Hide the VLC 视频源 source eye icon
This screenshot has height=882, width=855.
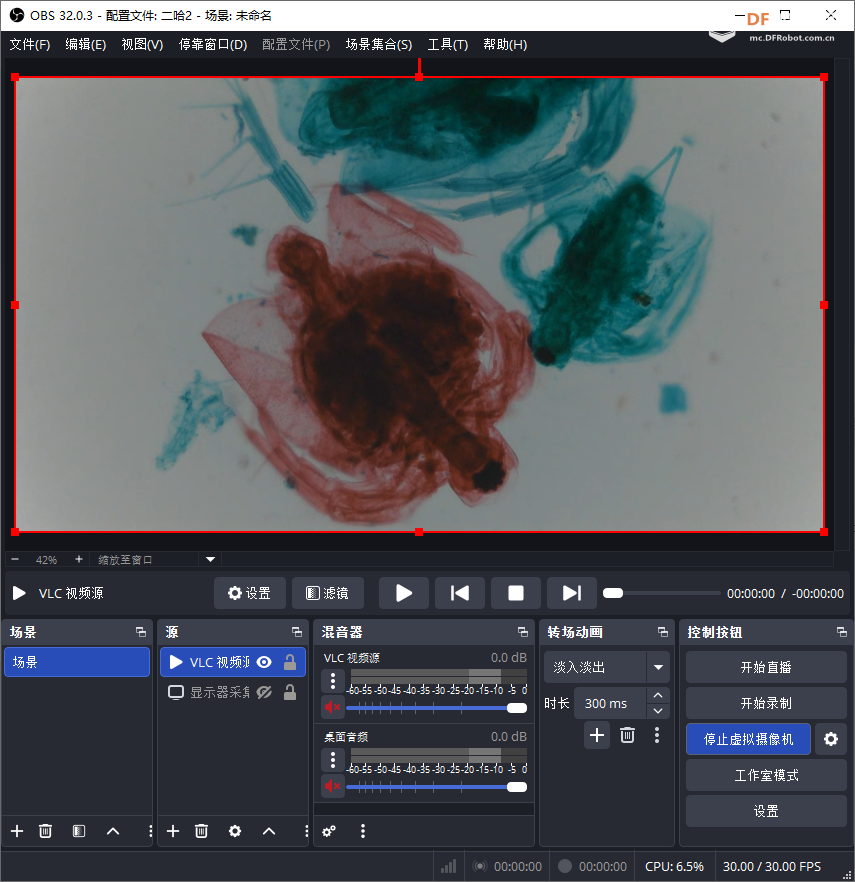click(x=264, y=662)
